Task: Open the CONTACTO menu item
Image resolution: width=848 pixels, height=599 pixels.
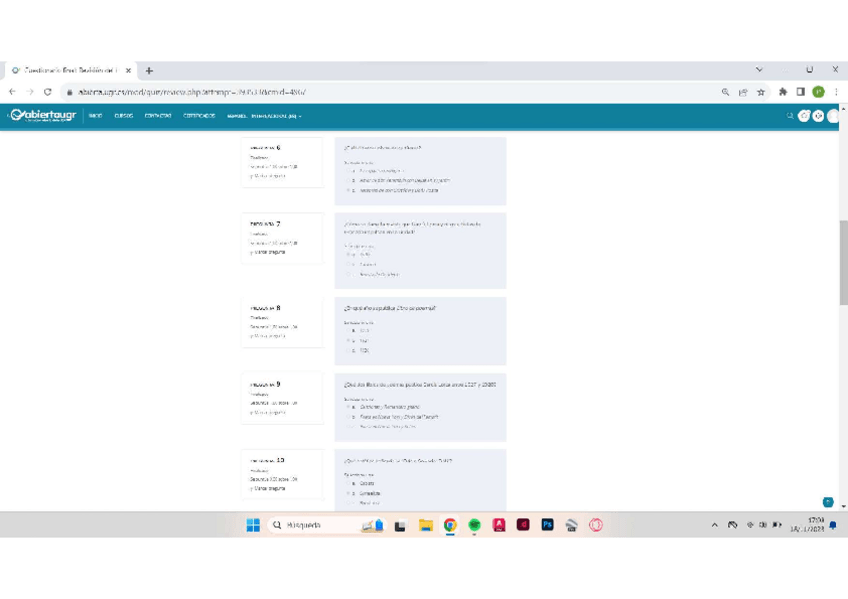Action: coord(157,116)
